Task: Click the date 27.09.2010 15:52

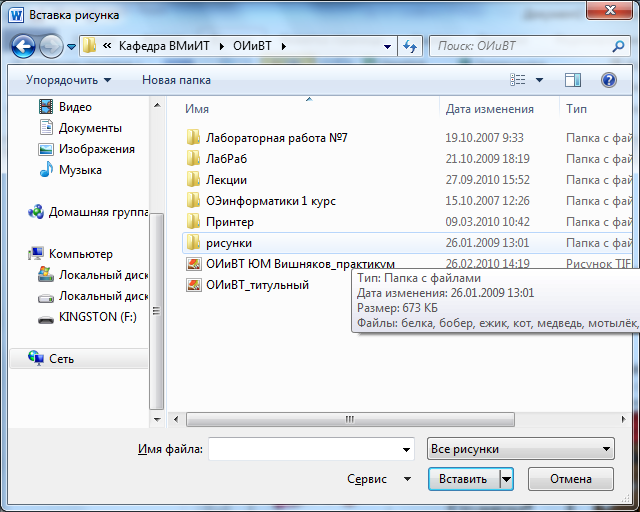Action: click(487, 180)
